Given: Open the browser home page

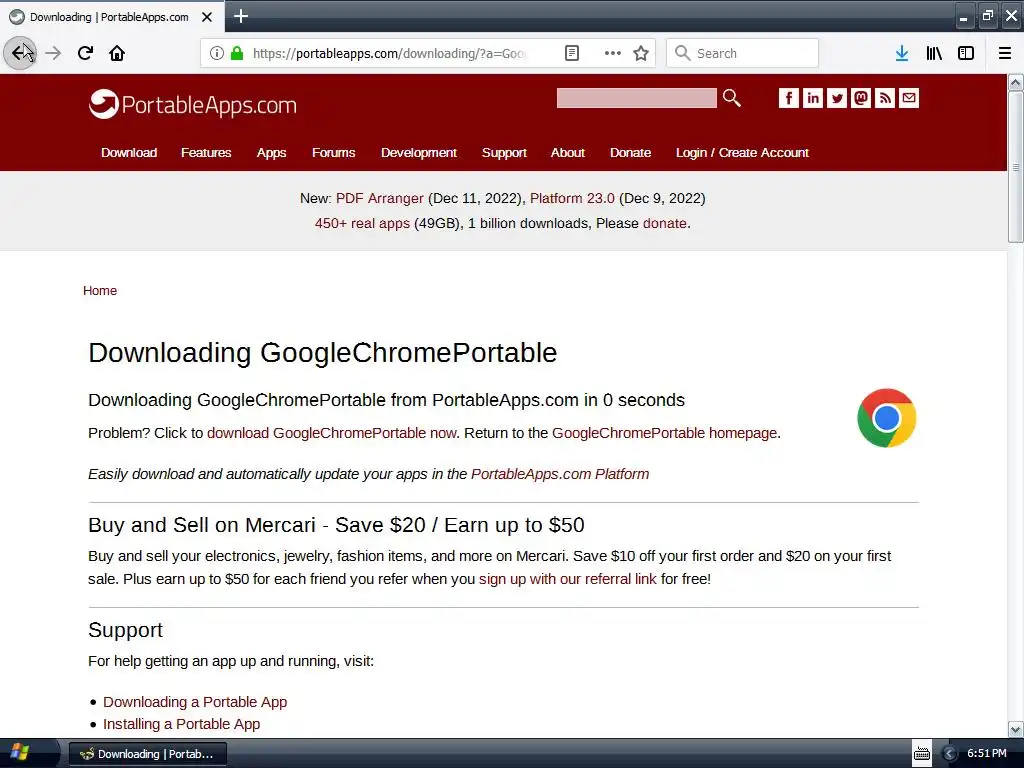Looking at the screenshot, I should pyautogui.click(x=117, y=53).
